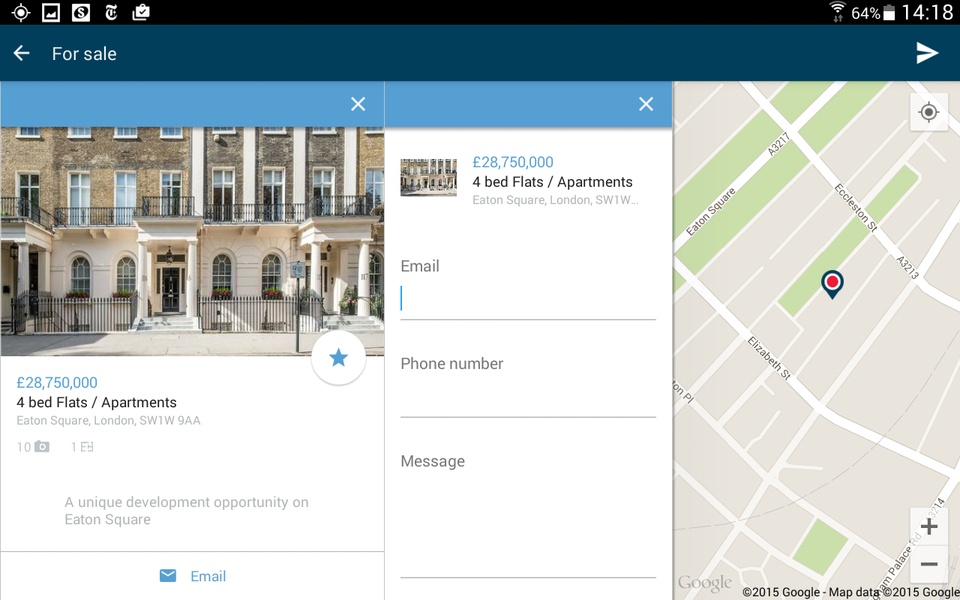Click the 'For sale' header title
The height and width of the screenshot is (600, 960).
[x=84, y=54]
